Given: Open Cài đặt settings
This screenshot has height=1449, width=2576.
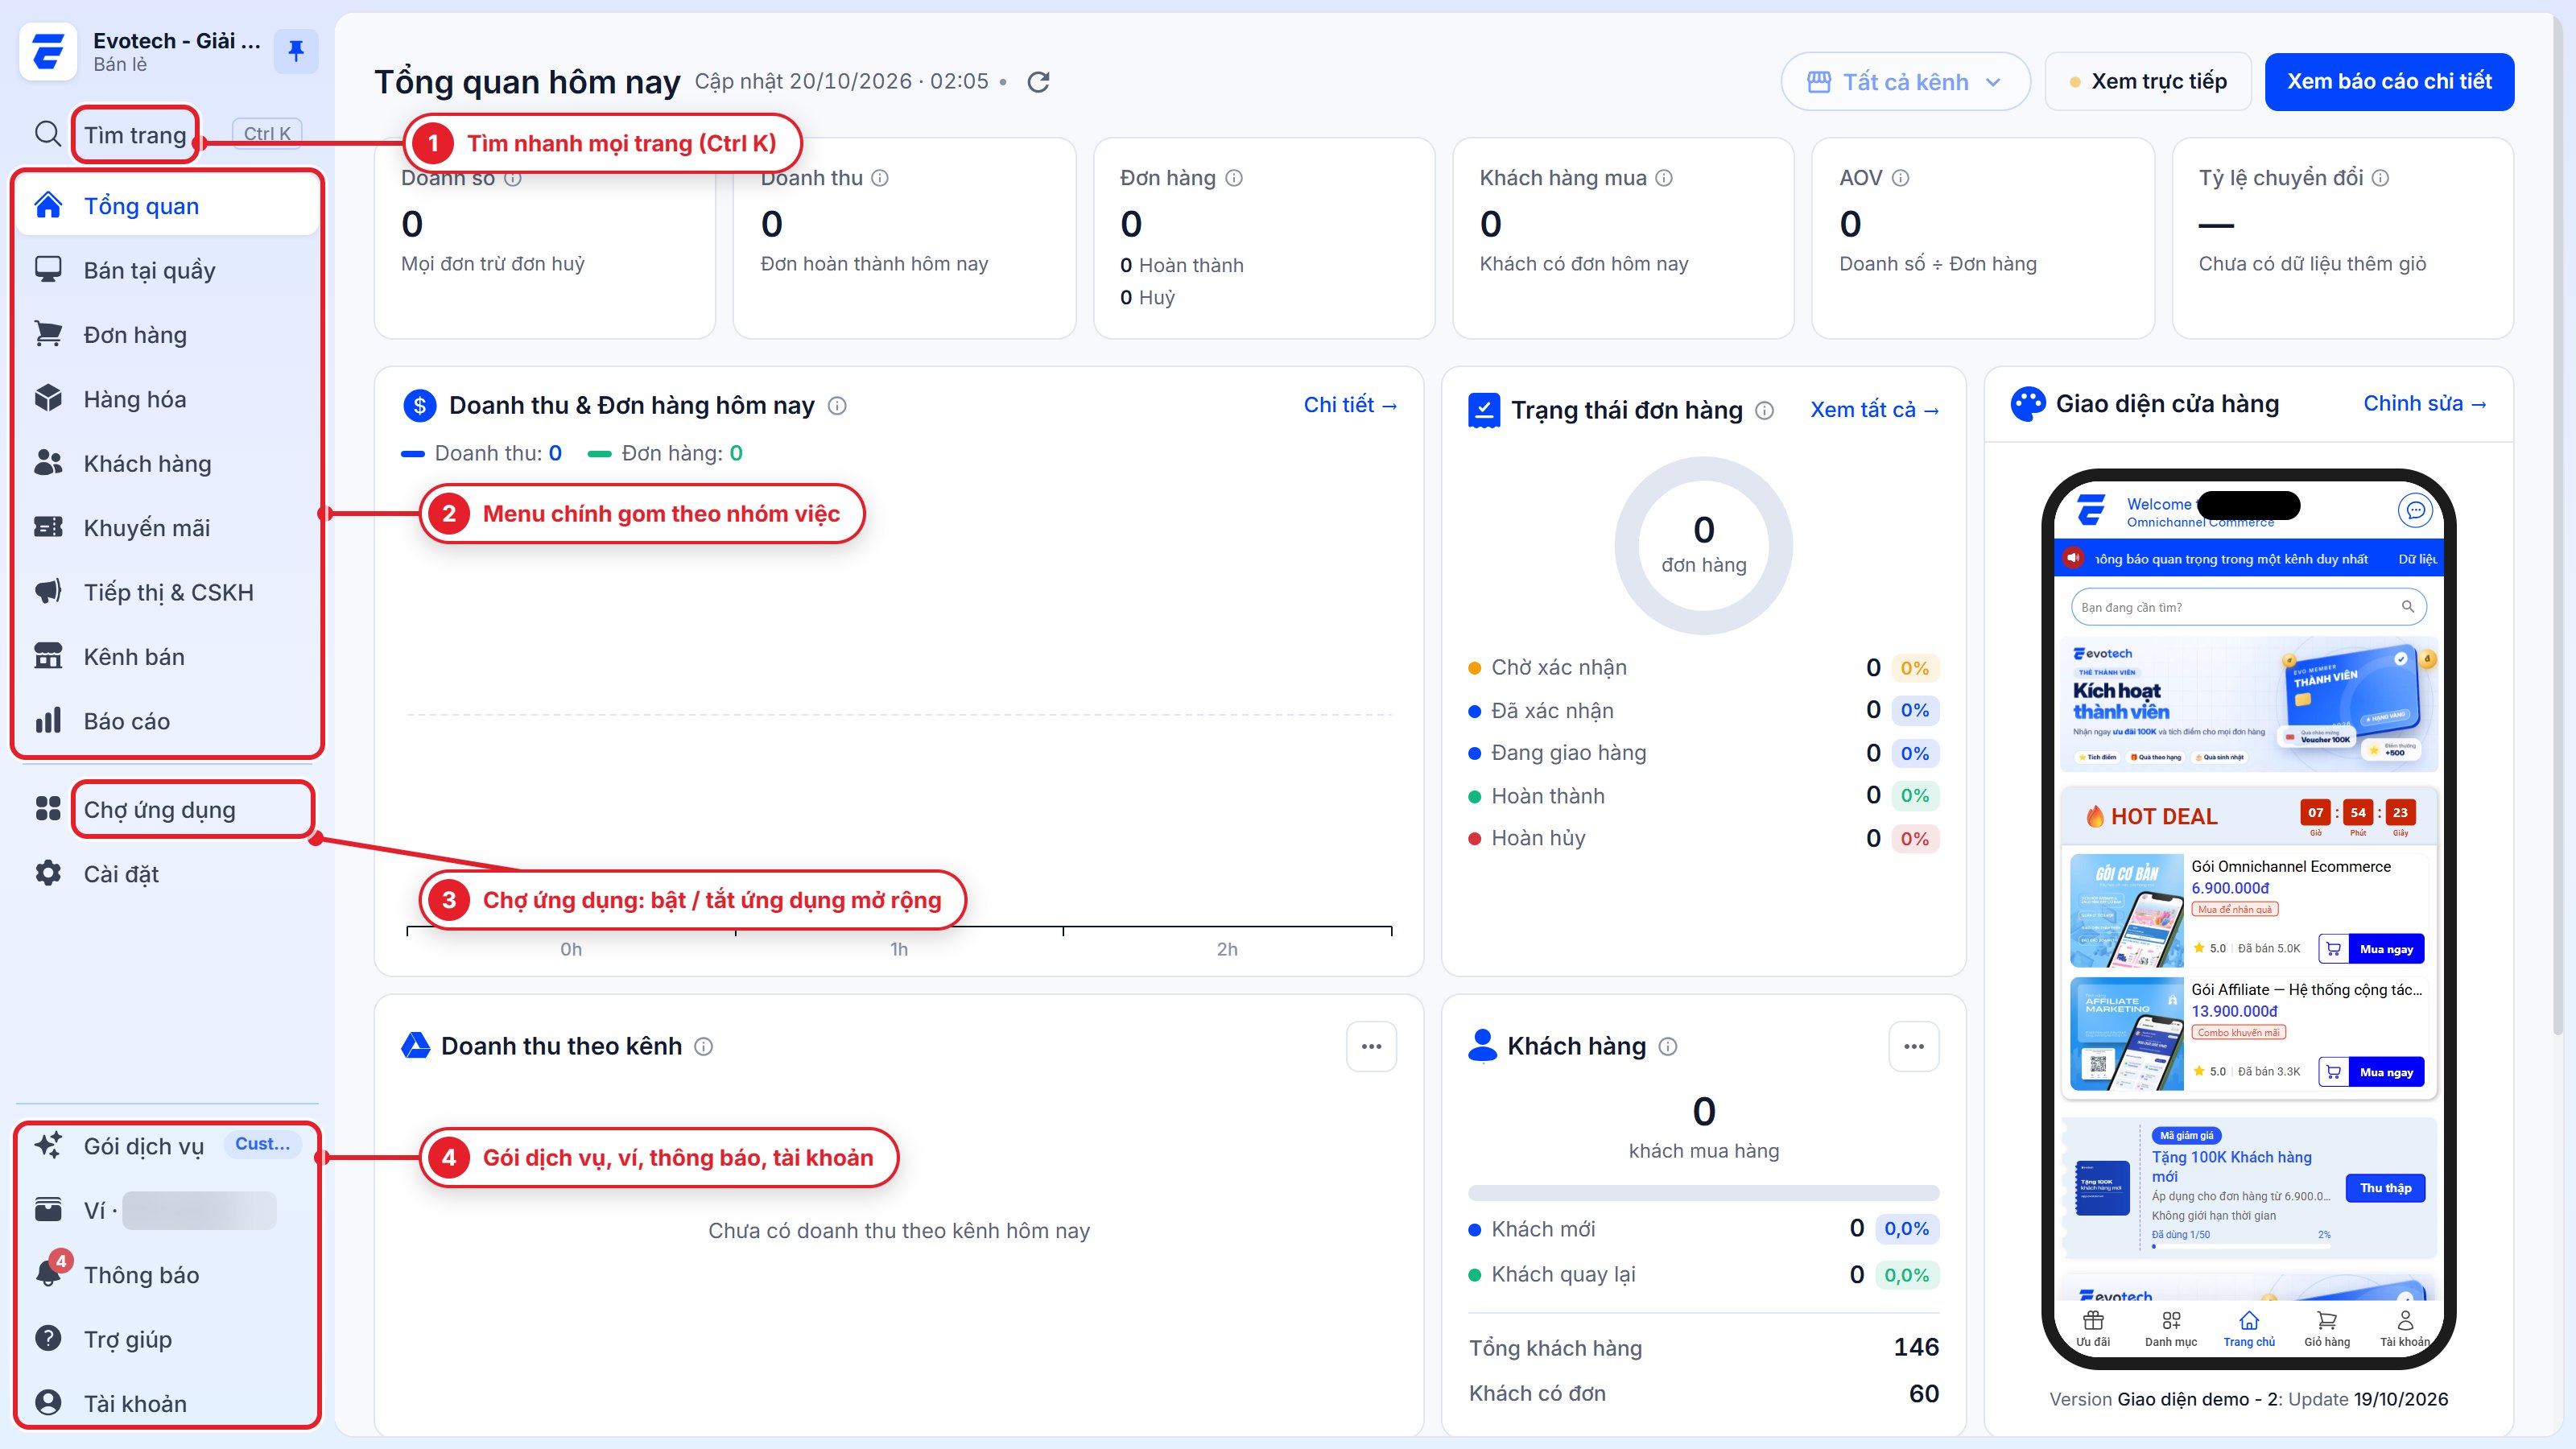Looking at the screenshot, I should coord(167,874).
